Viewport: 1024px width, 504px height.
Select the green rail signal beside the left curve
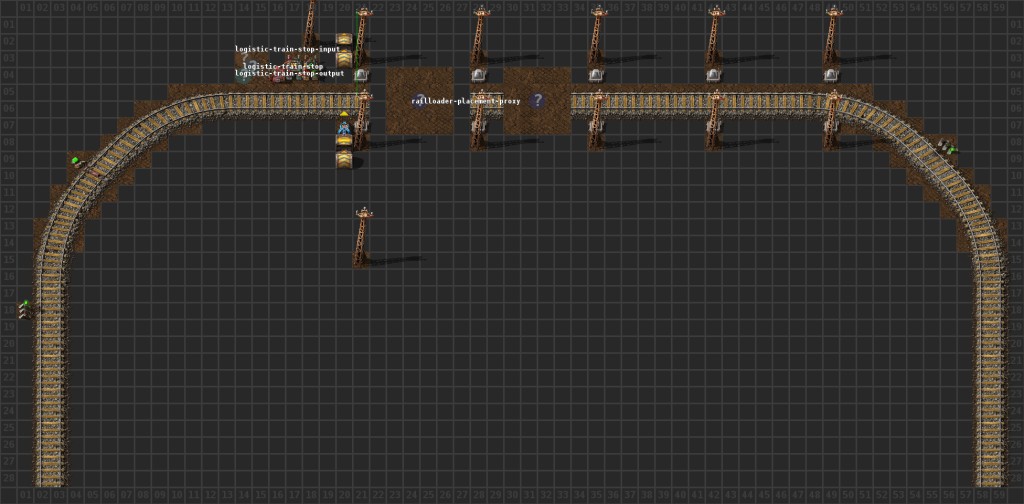tap(77, 161)
